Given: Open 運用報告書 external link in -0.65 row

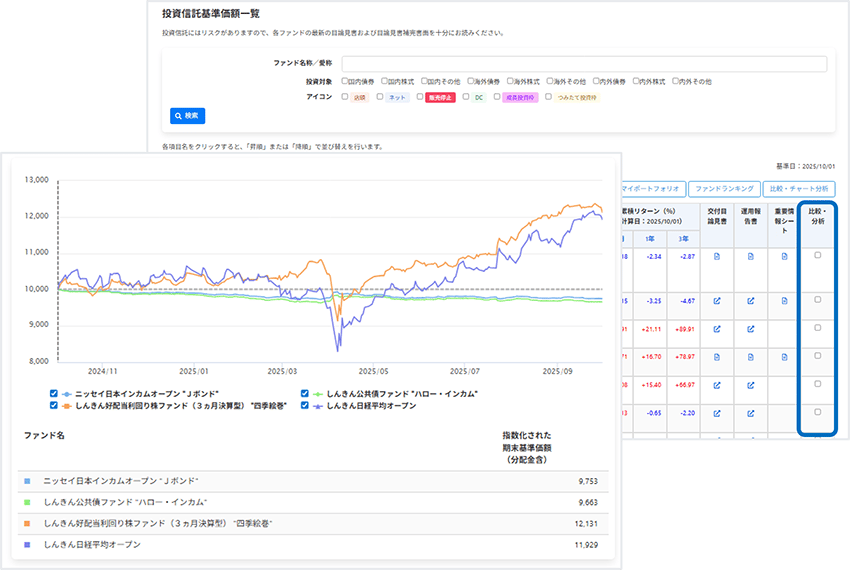Looking at the screenshot, I should [x=751, y=413].
